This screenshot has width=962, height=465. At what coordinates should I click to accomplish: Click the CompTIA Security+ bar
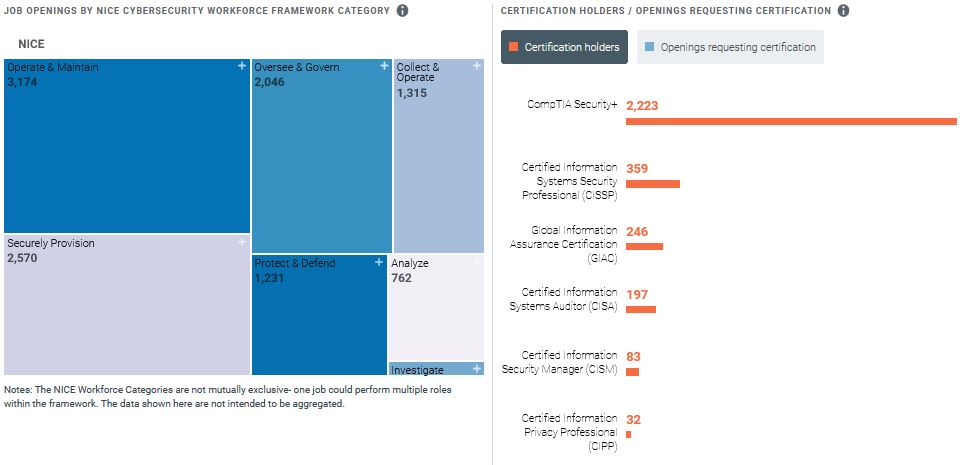tap(791, 122)
